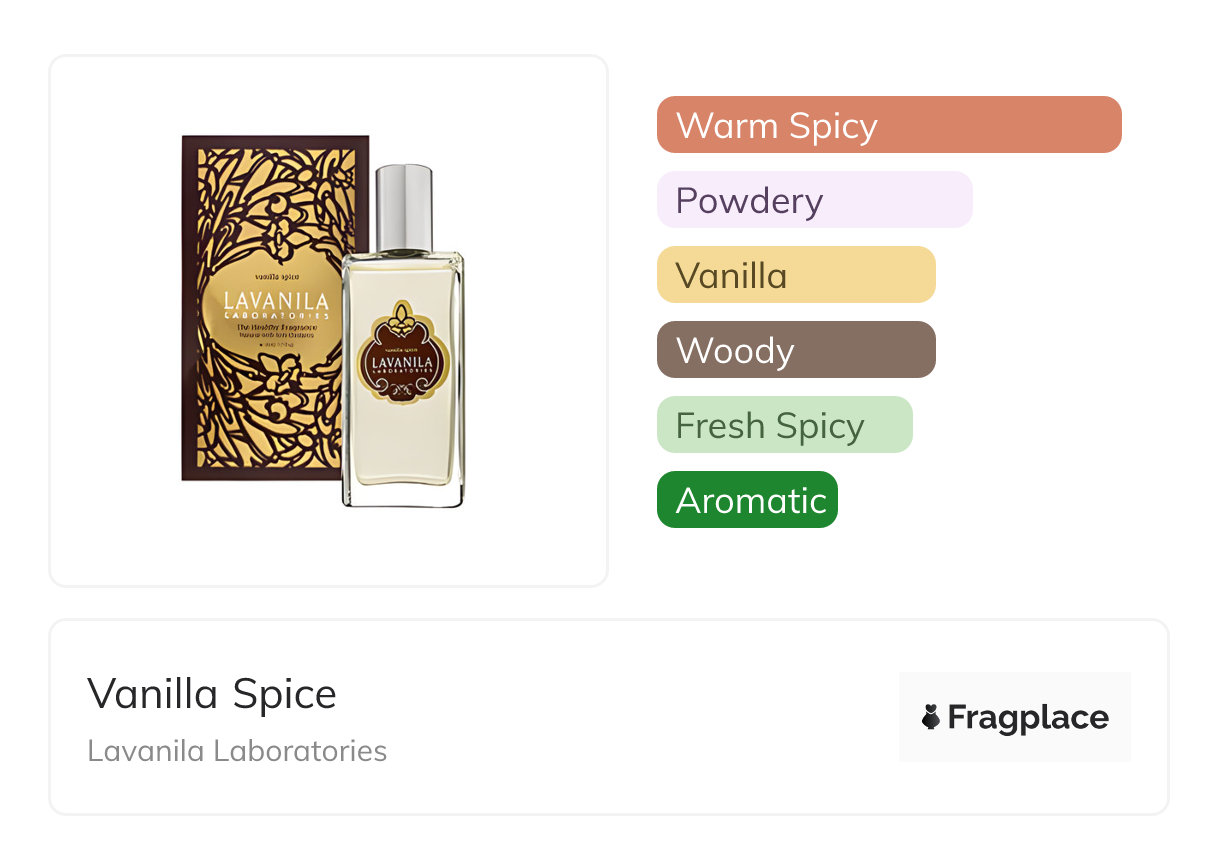The height and width of the screenshot is (864, 1218).
Task: Pick the Woody accord bar
Action: (x=796, y=350)
